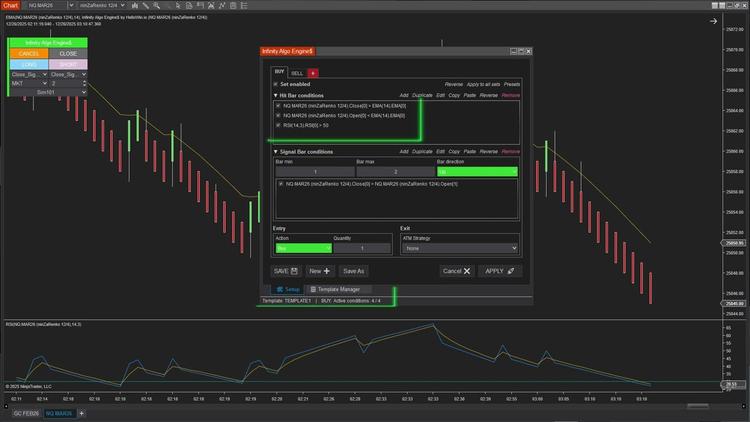Toggle Close[0] > Open[1] signal condition checkbox
Screen dimensions: 750x422
point(281,184)
